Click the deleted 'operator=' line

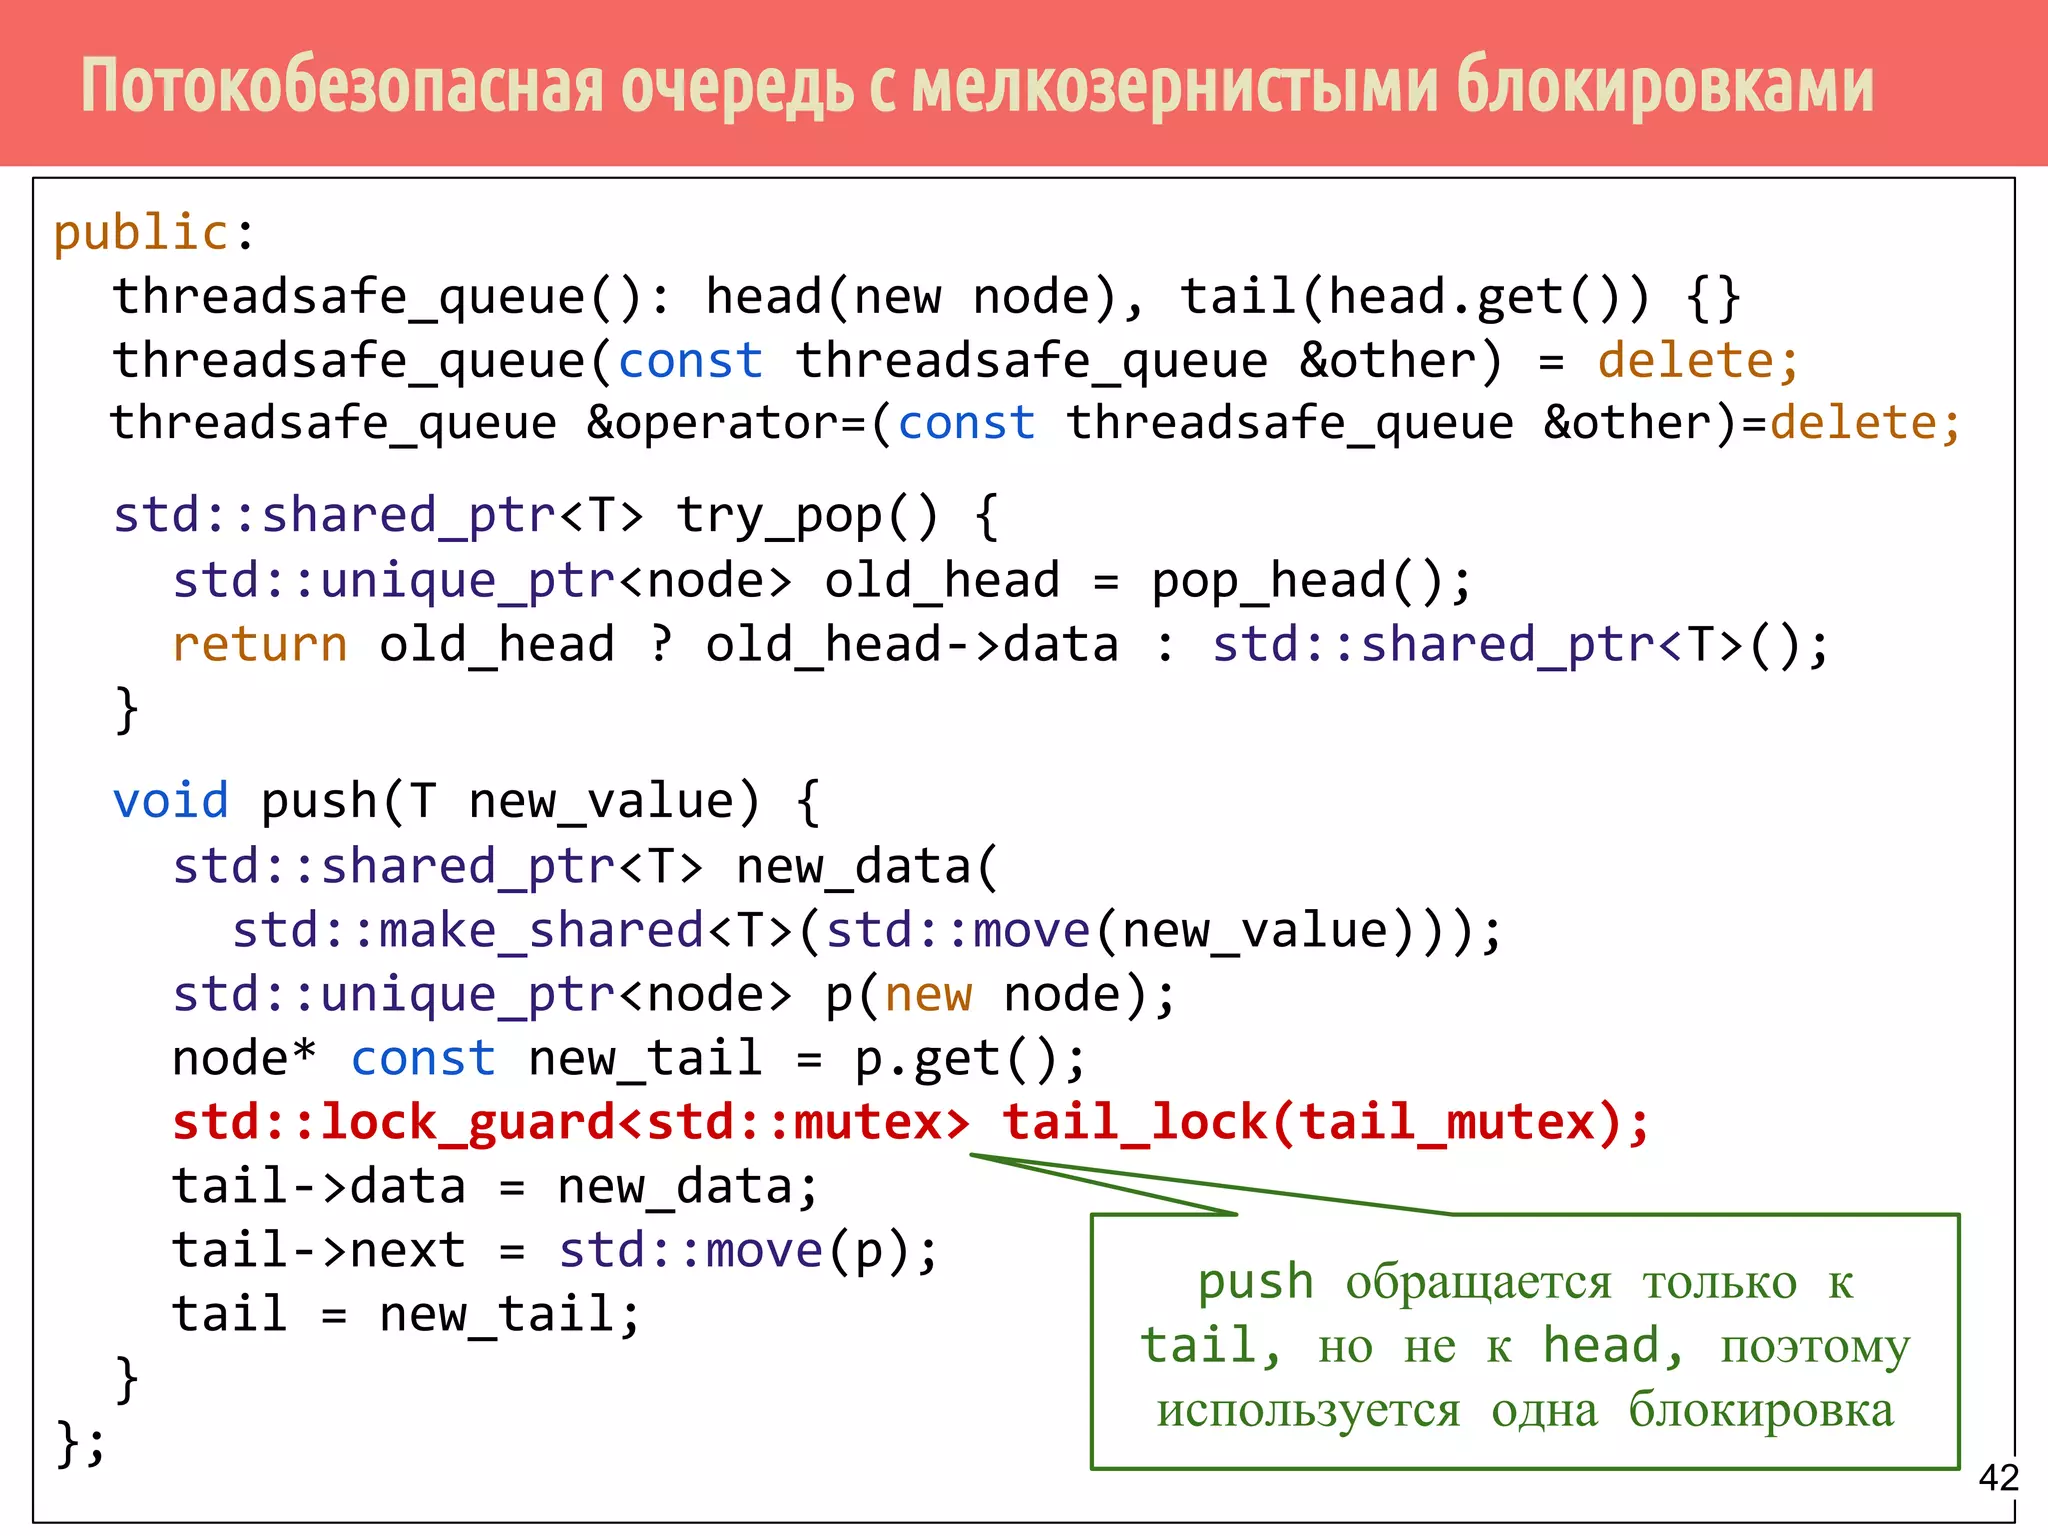coord(1035,423)
